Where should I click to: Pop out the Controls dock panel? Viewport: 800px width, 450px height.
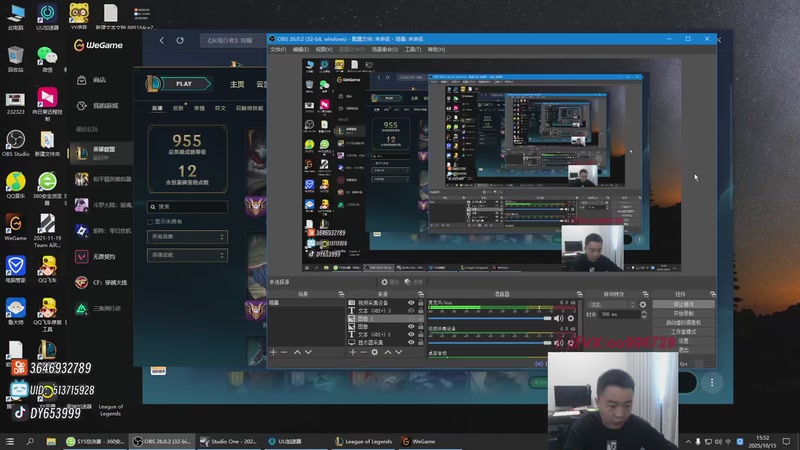tap(713, 294)
